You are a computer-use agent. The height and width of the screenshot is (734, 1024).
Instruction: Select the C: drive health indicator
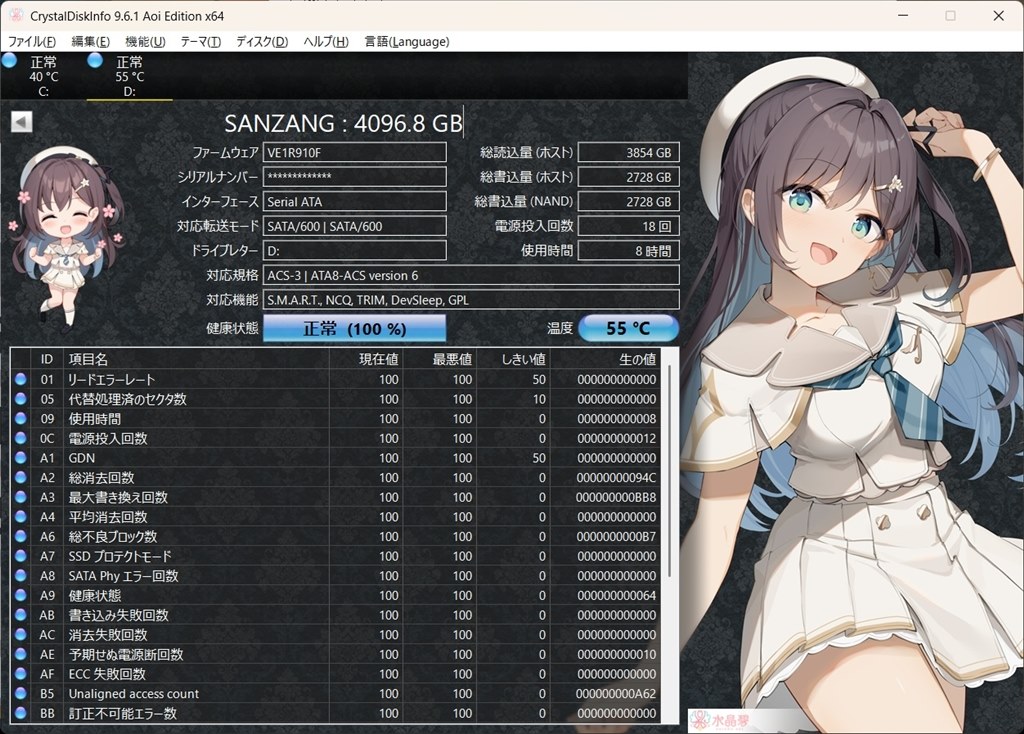coord(10,61)
